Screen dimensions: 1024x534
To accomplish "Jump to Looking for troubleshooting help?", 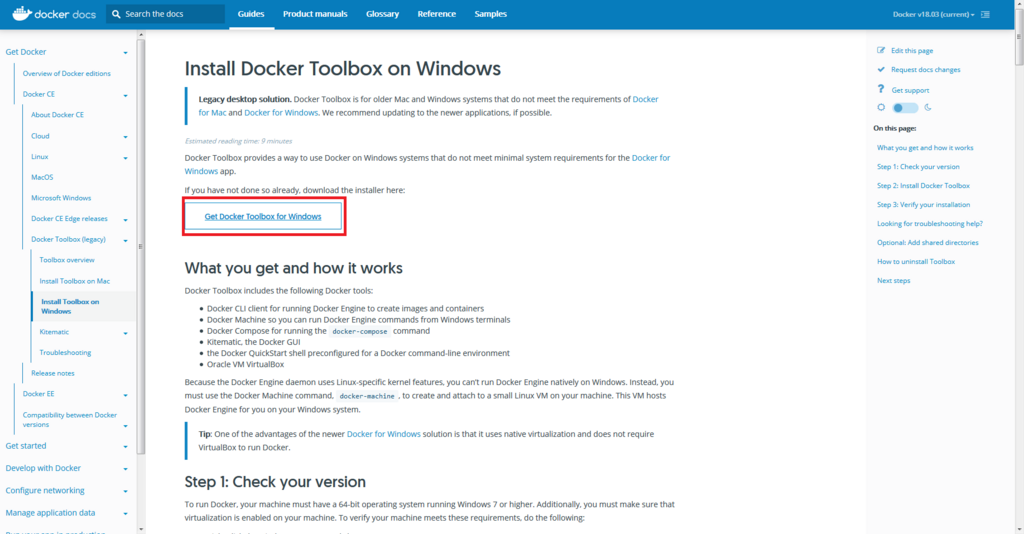I will pos(930,223).
